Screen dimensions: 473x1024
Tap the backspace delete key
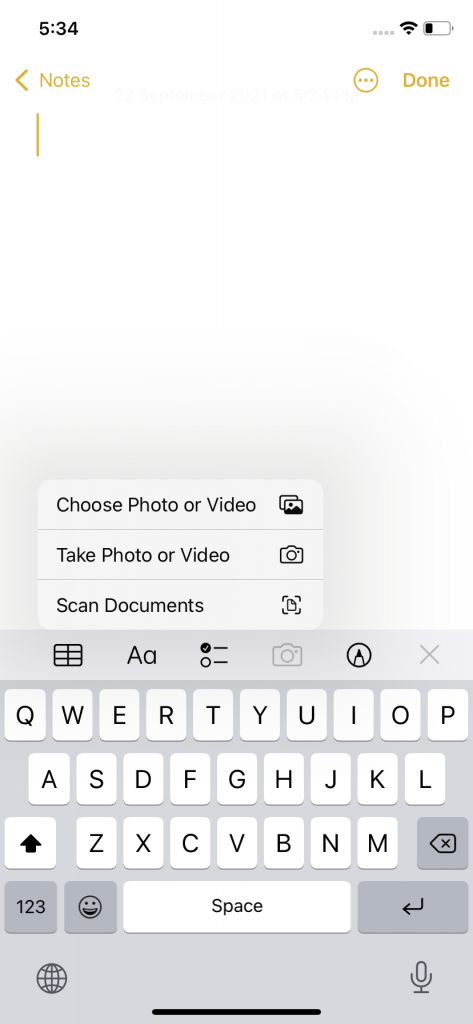[x=442, y=843]
